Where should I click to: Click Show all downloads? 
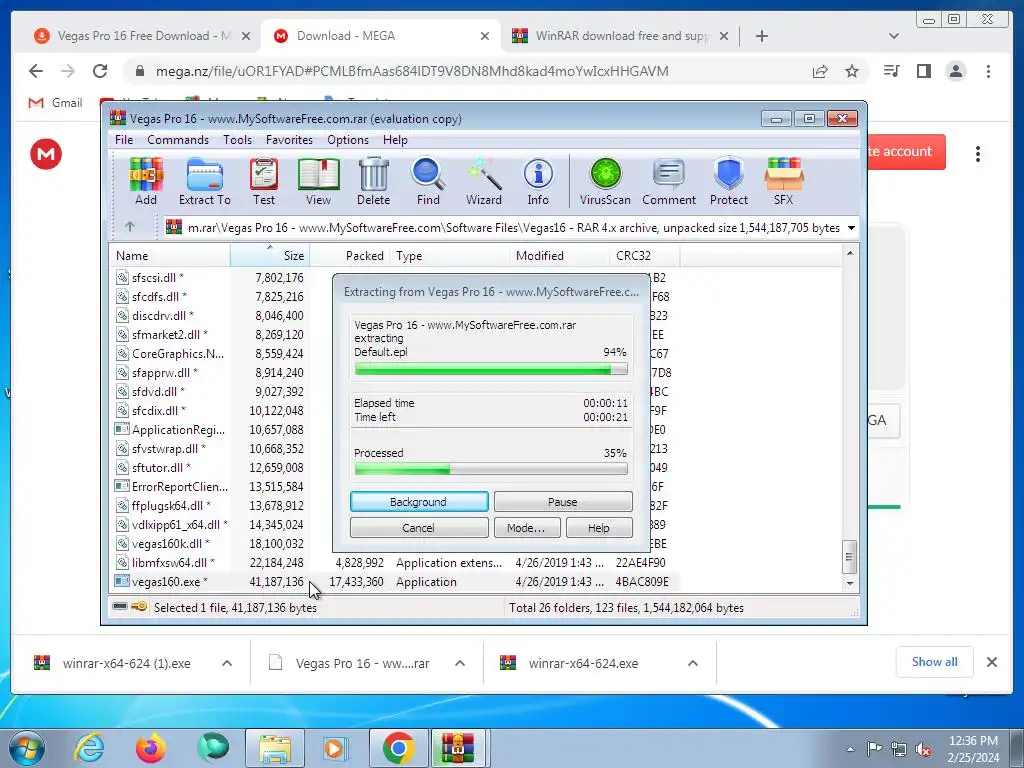point(935,662)
